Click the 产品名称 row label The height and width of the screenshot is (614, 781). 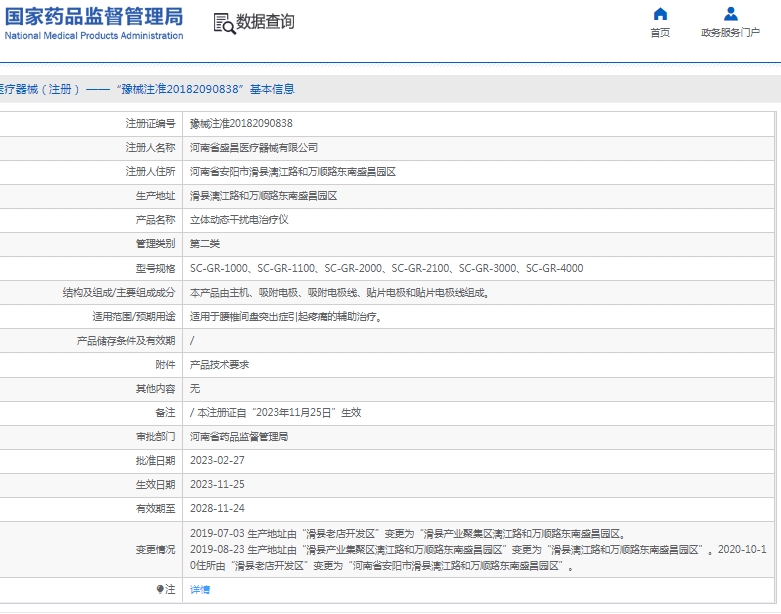(155, 220)
